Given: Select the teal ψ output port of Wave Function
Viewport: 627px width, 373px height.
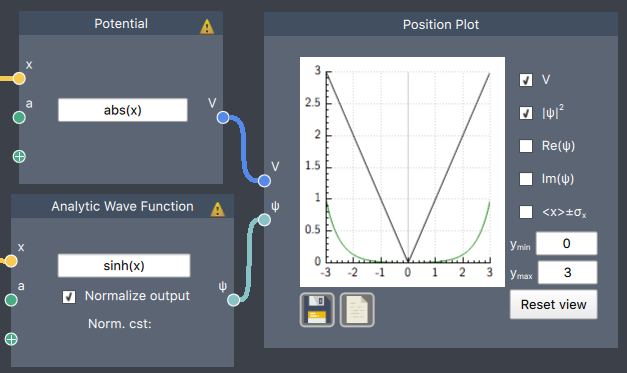Looking at the screenshot, I should [x=234, y=300].
